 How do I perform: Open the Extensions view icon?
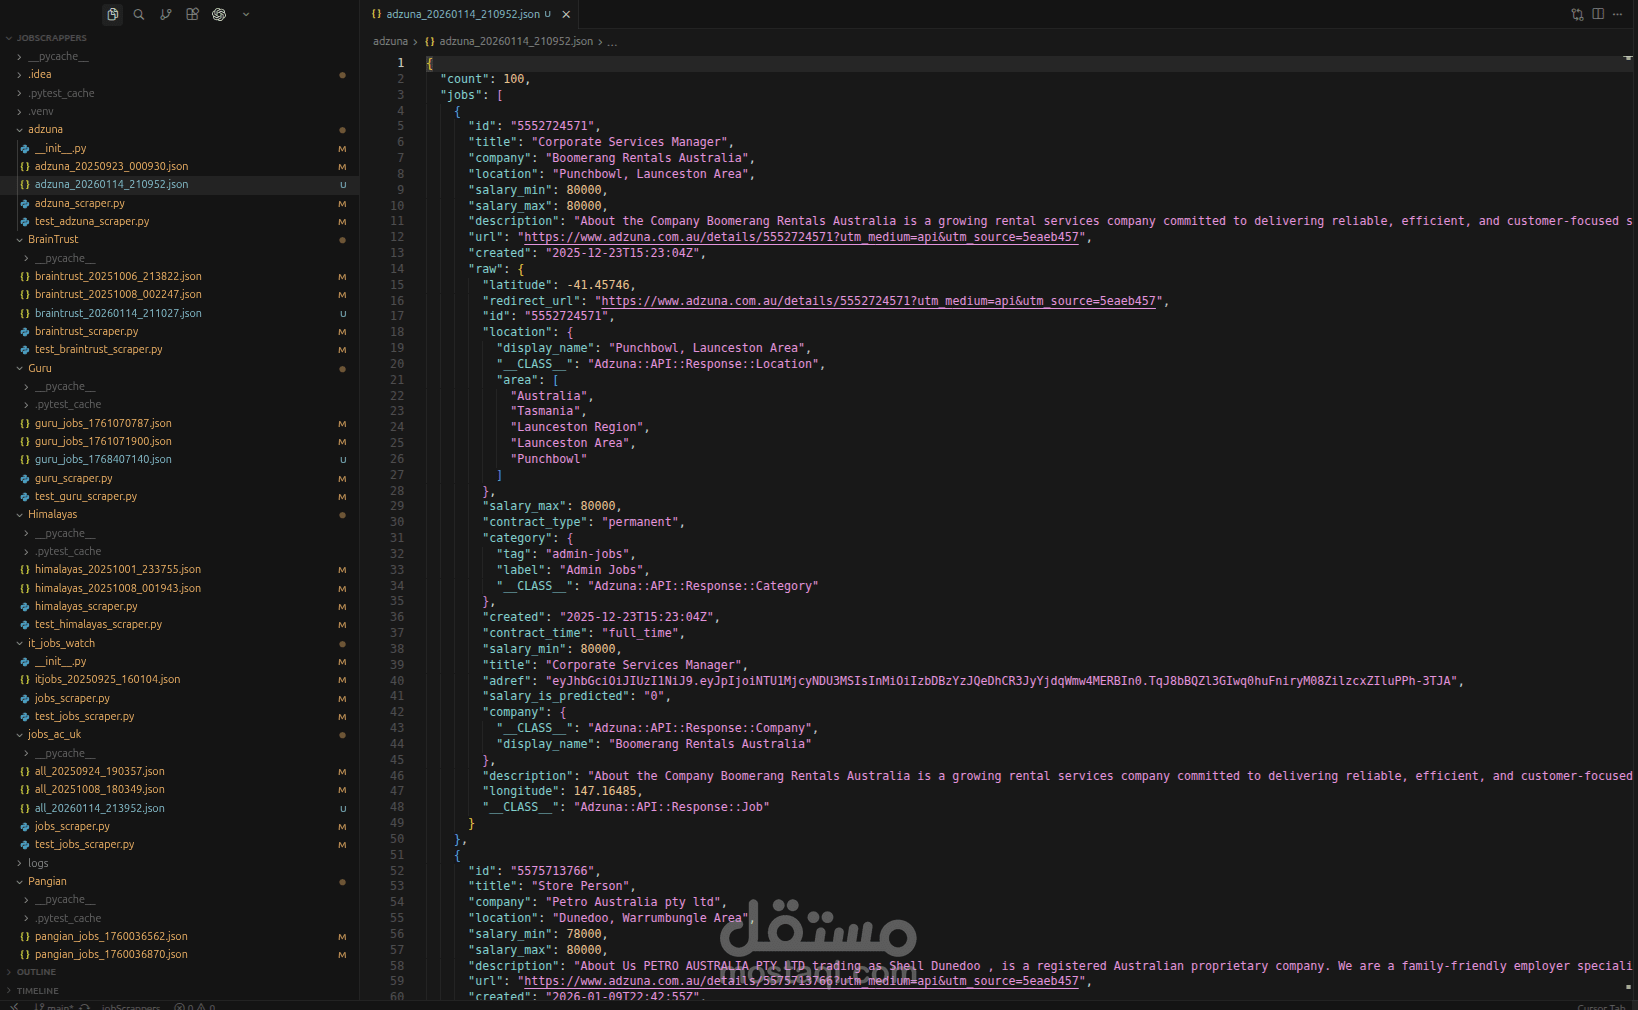(x=192, y=14)
